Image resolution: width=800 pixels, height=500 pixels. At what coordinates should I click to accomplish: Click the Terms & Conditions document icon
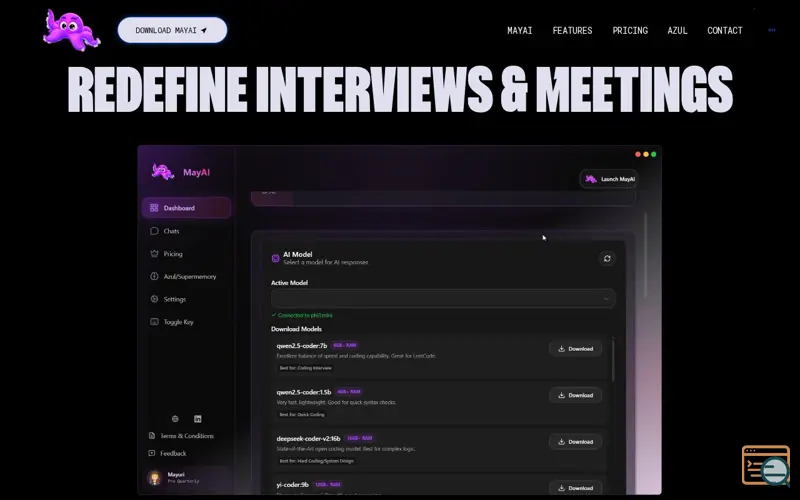coord(152,436)
